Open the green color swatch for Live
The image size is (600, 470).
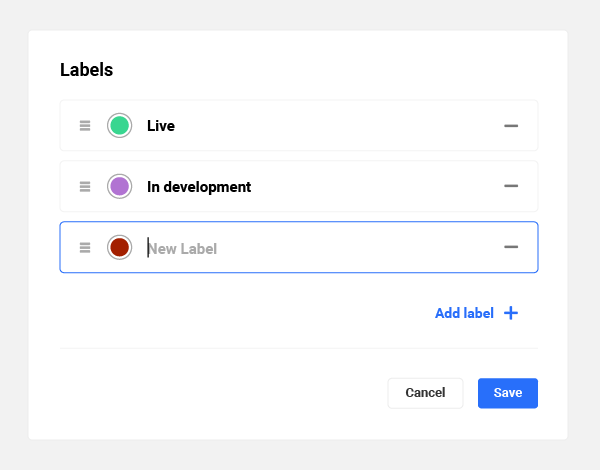tap(120, 126)
